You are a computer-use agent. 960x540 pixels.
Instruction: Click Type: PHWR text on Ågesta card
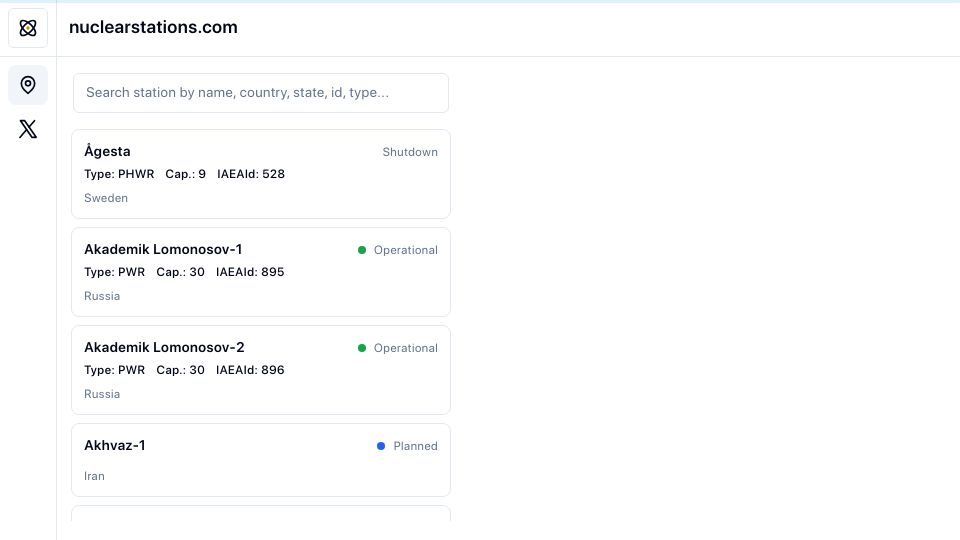click(x=119, y=174)
